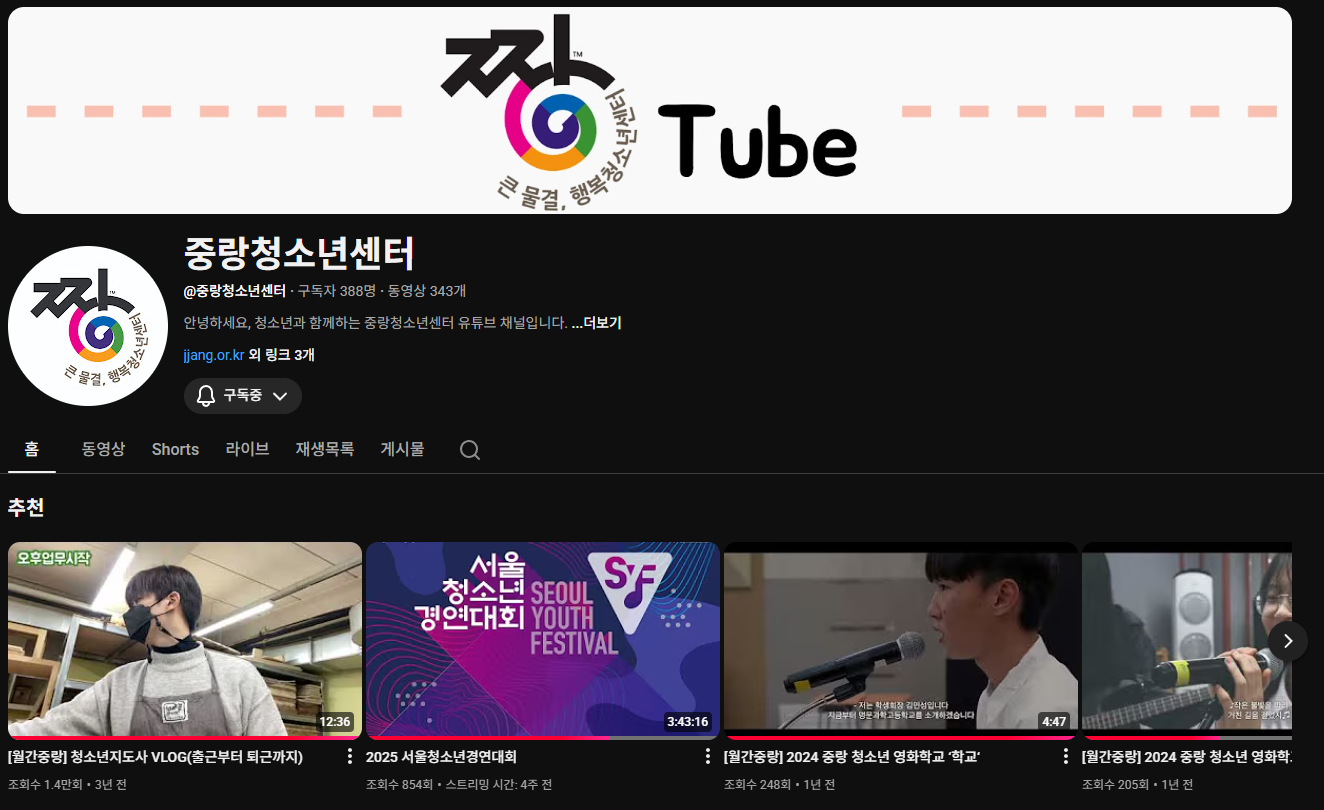This screenshot has width=1324, height=810.
Task: Click title [월간중랑] 청소년지도사 VLOG(출근부터 퇴근까지)
Action: [x=155, y=757]
